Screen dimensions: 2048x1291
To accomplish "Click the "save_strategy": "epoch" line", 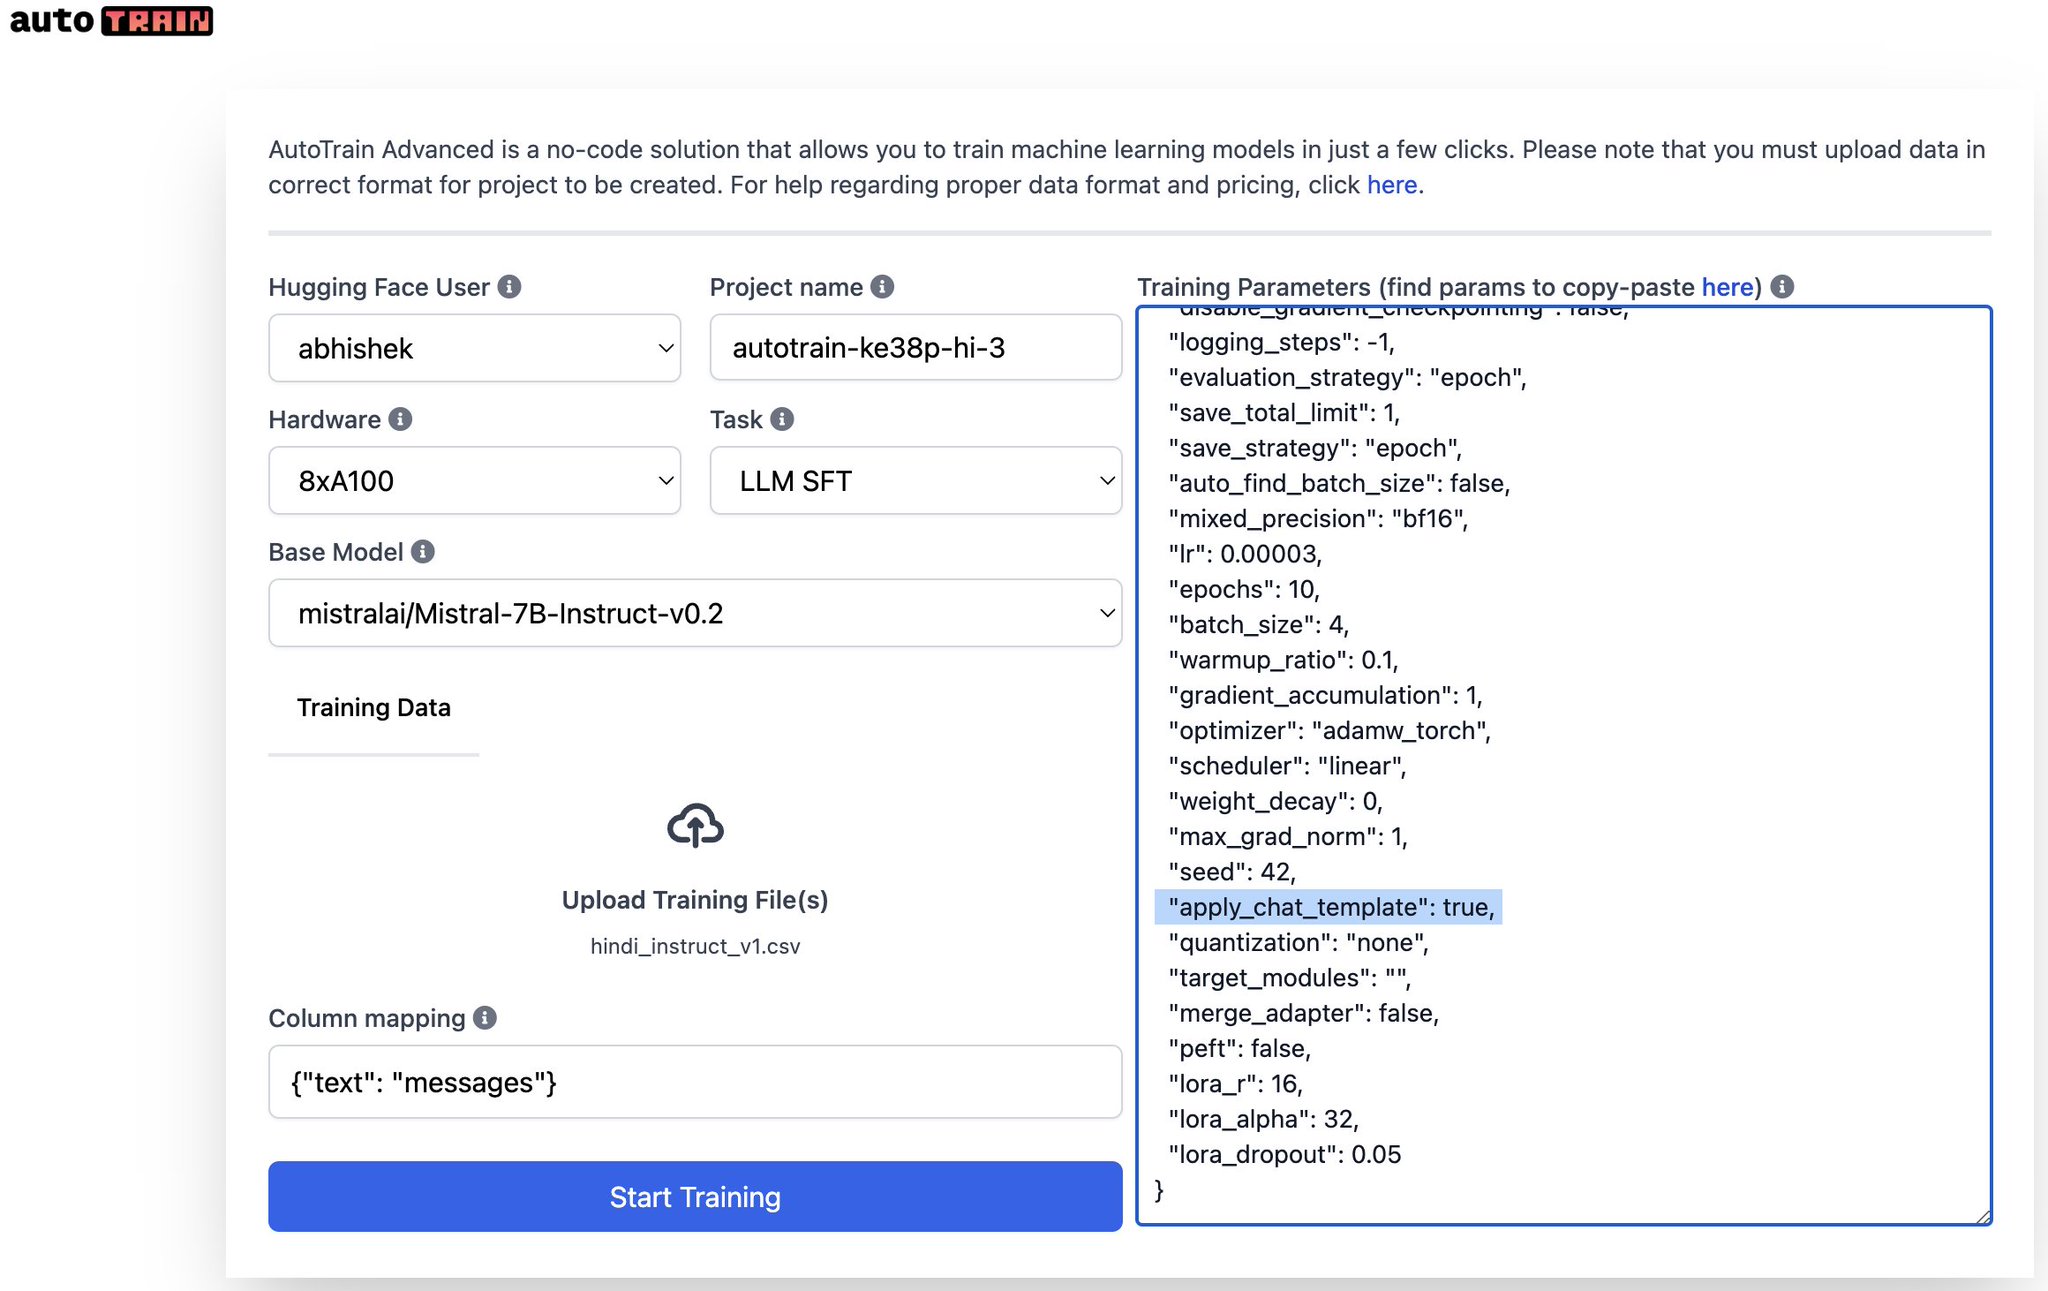I will 1315,448.
